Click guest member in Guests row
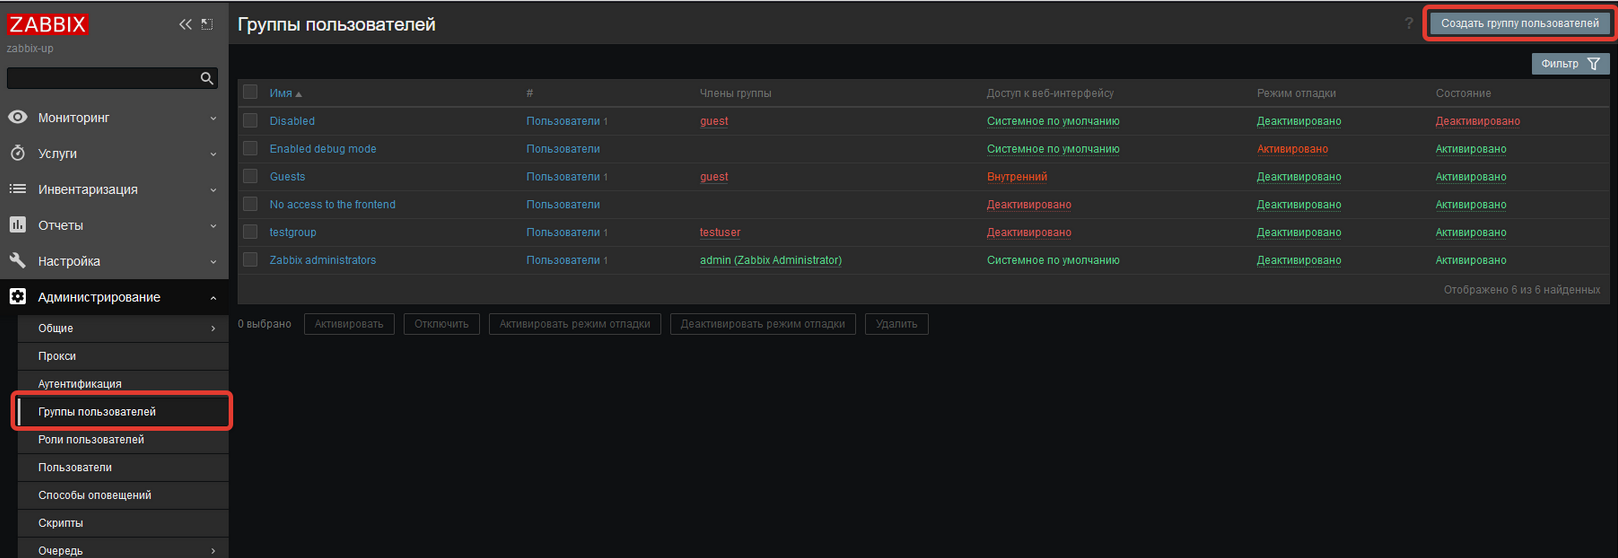This screenshot has width=1618, height=558. point(714,177)
